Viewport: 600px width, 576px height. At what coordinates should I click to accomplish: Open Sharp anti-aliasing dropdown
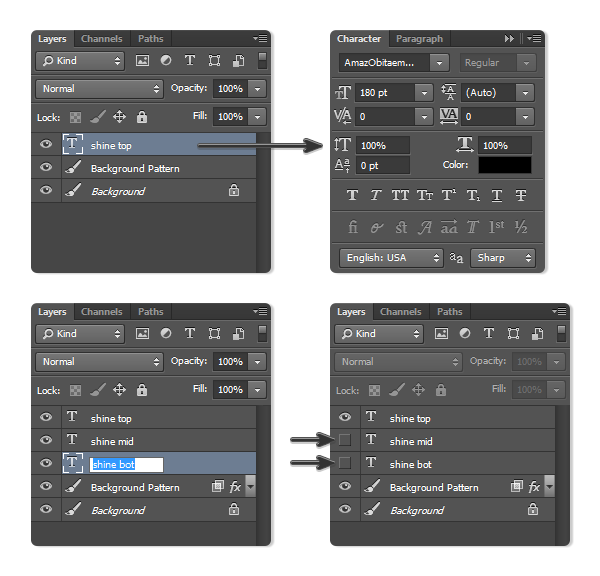(502, 258)
